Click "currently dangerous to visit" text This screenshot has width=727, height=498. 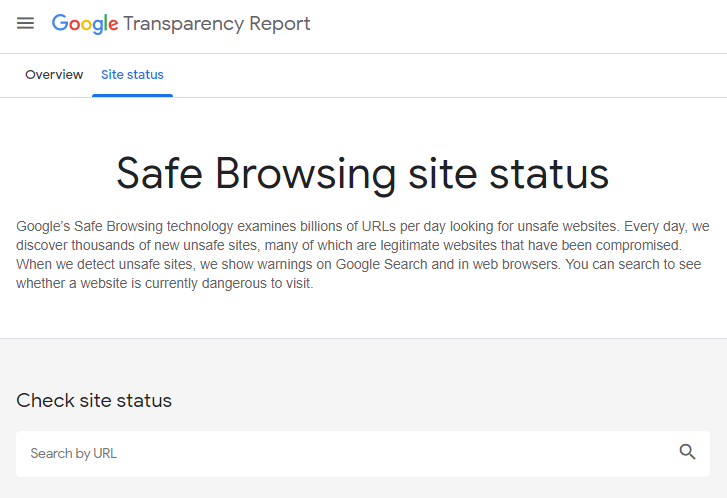coord(224,283)
